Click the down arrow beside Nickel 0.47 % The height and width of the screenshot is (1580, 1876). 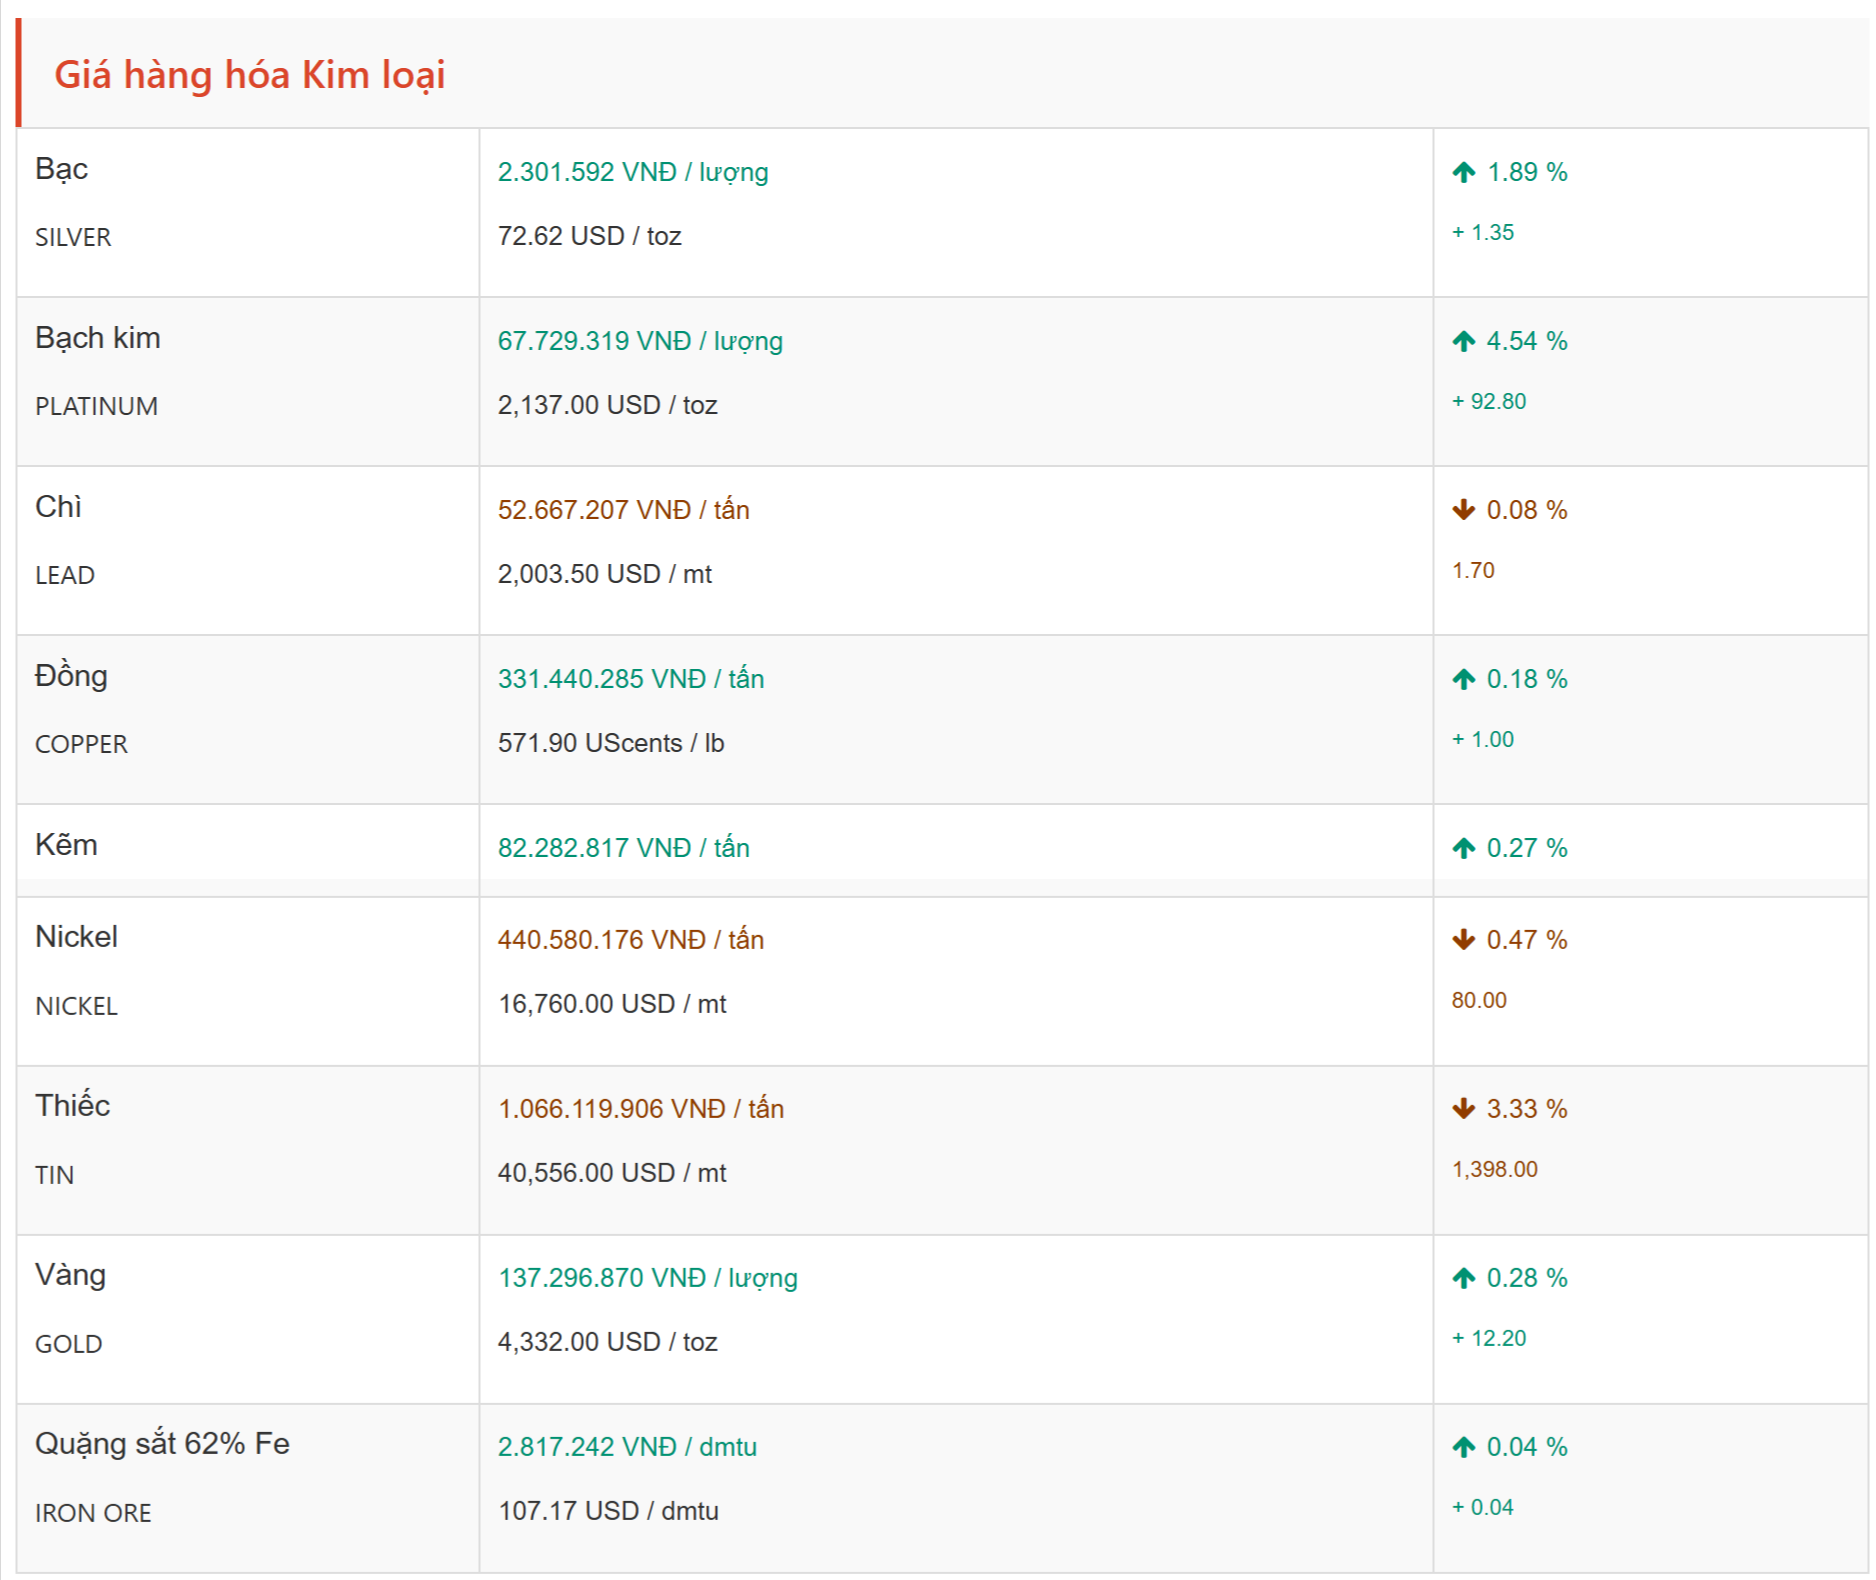pos(1463,940)
